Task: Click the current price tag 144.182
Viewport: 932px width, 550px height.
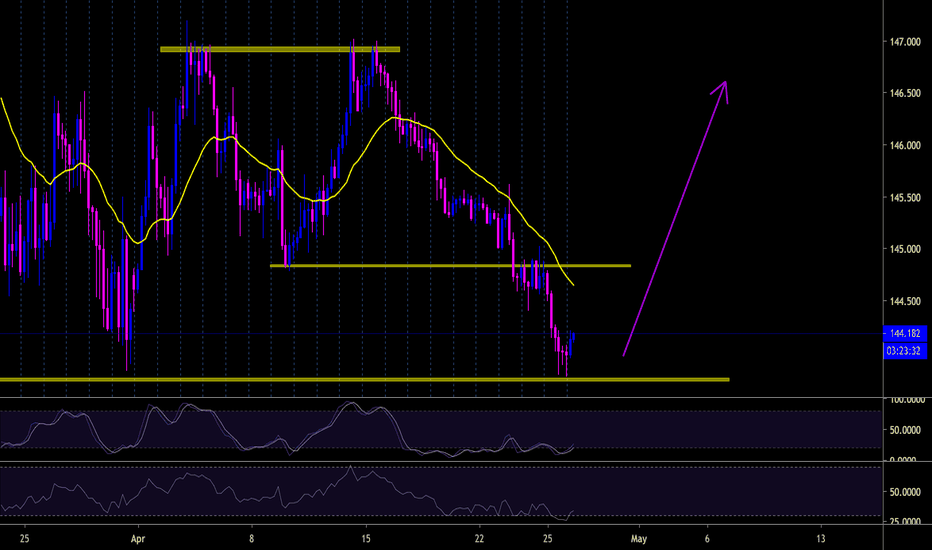Action: (905, 334)
